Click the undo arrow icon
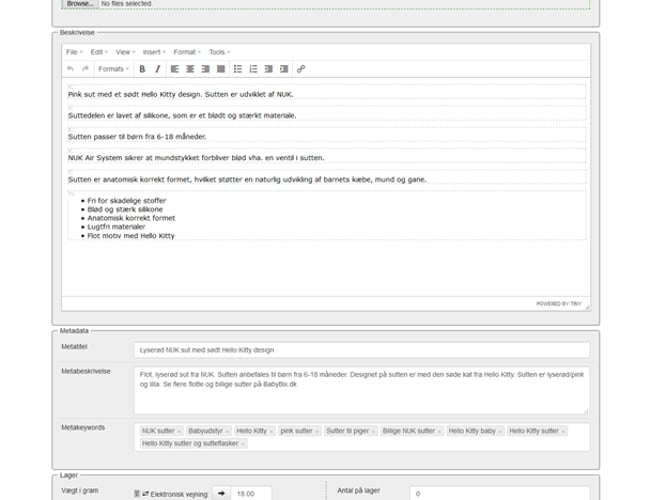This screenshot has height=500, width=650. tap(70, 69)
